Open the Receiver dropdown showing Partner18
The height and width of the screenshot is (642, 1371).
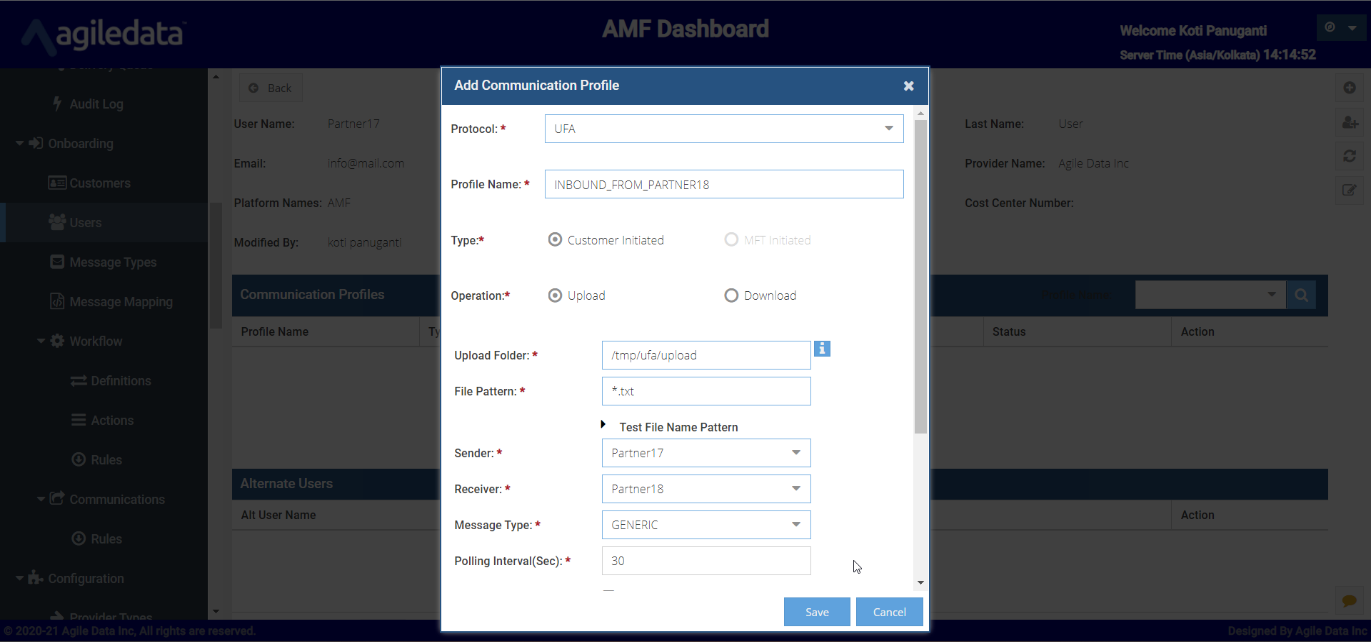(x=706, y=489)
